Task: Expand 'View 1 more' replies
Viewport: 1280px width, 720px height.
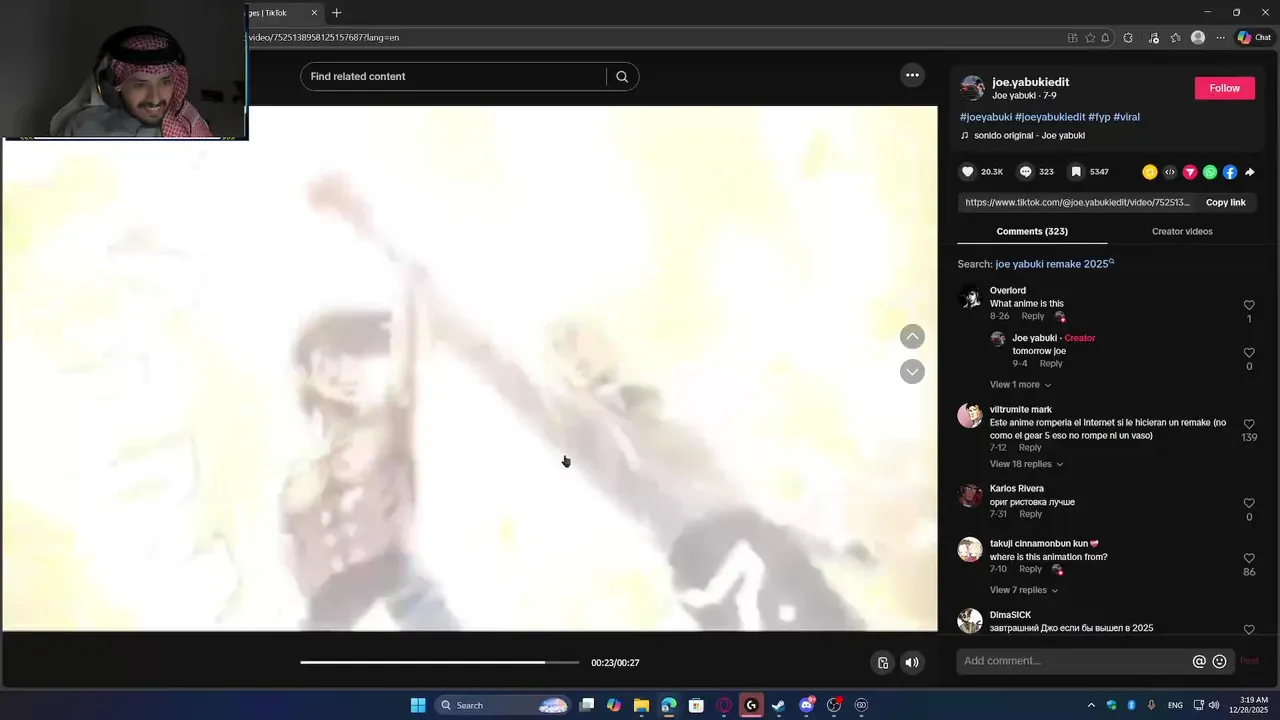Action: [x=1020, y=385]
